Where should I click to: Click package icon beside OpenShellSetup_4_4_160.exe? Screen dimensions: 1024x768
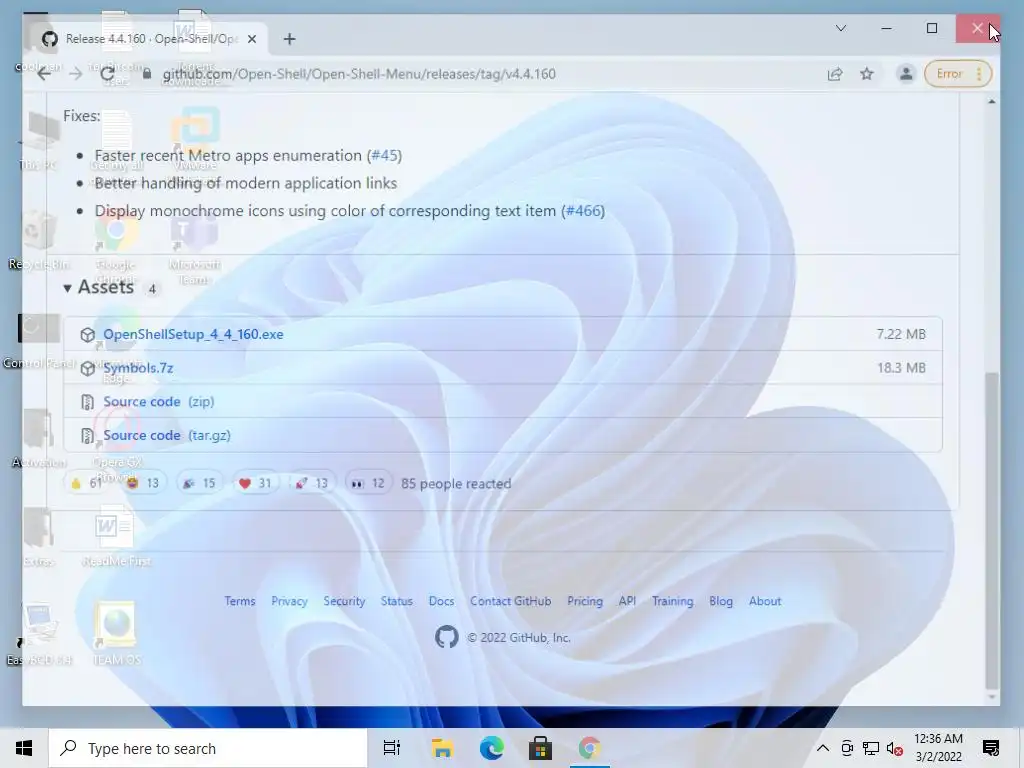88,334
